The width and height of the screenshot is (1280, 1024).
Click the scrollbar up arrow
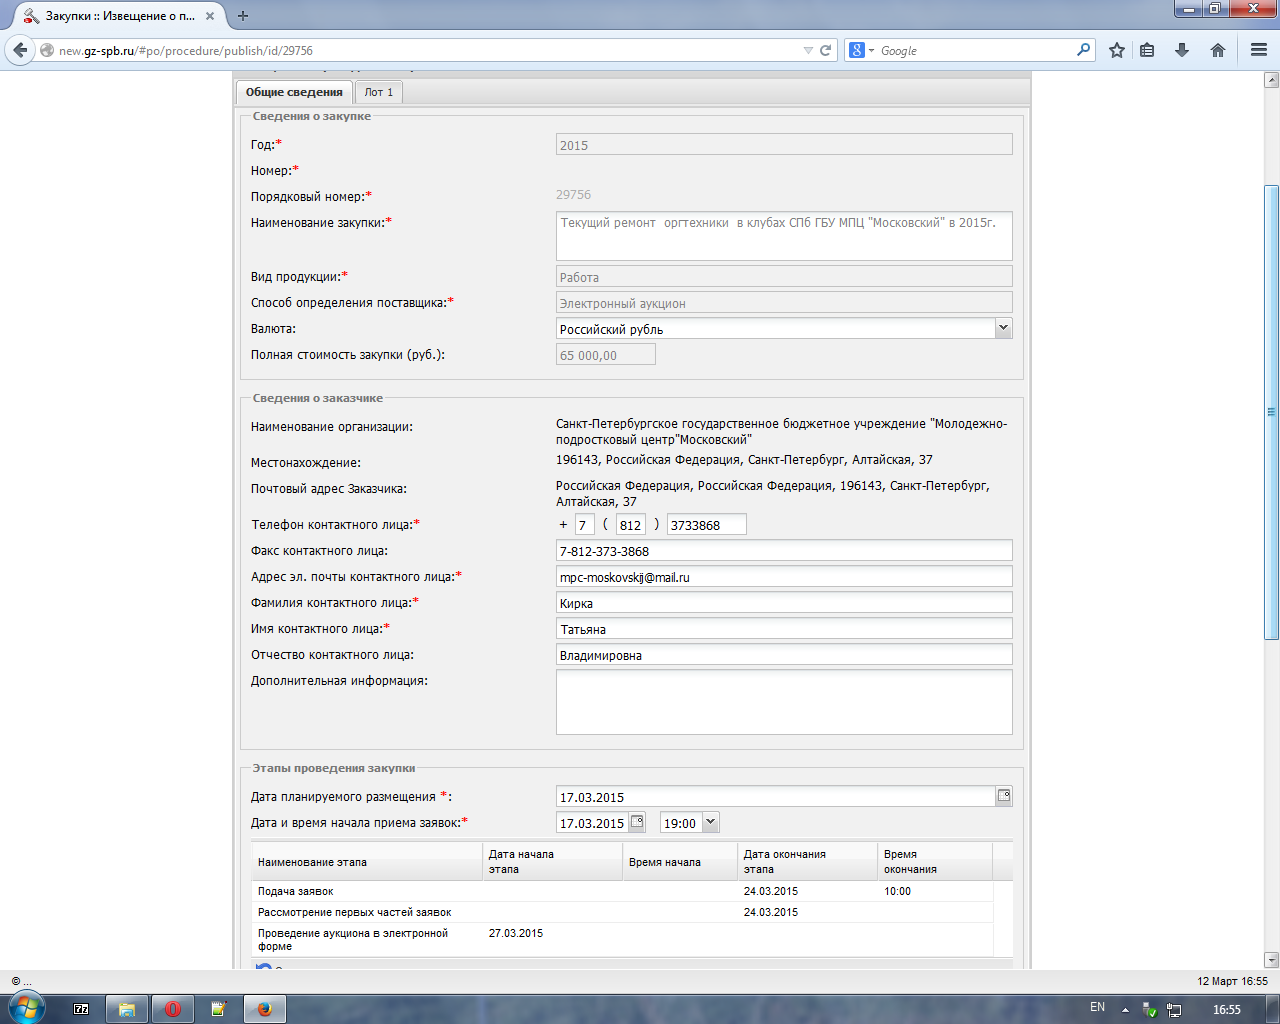click(1271, 78)
